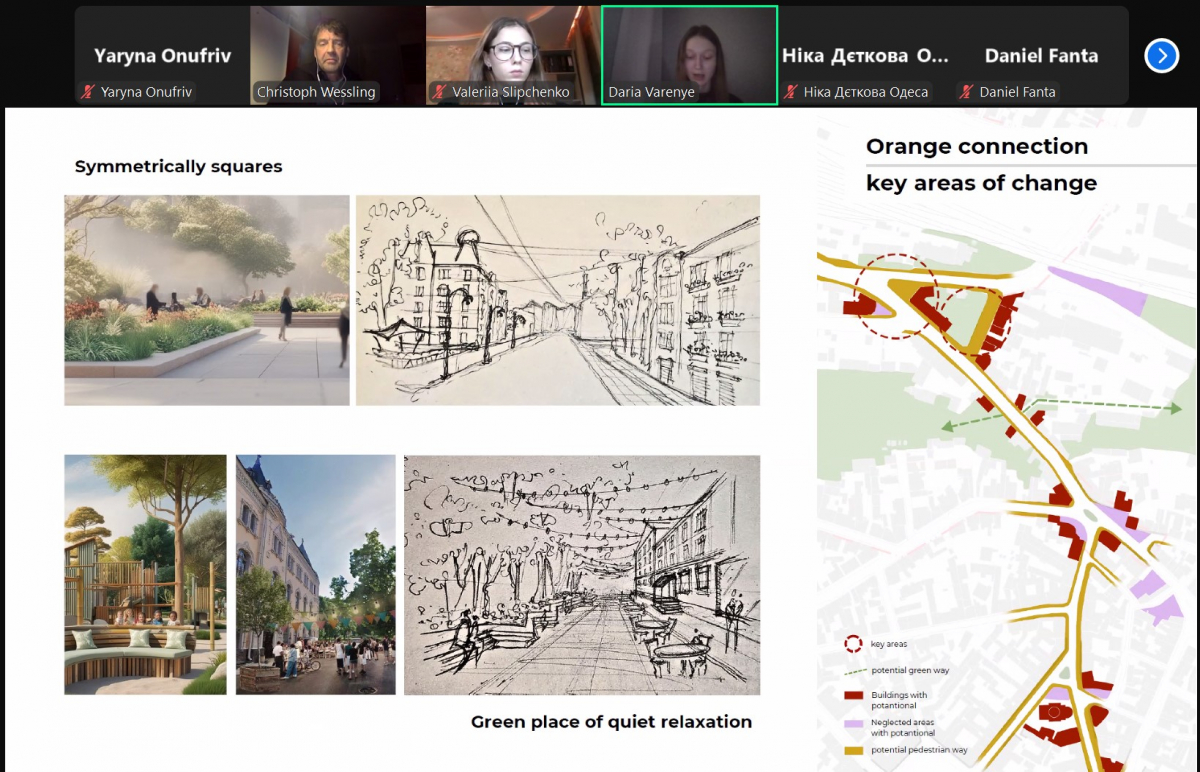The width and height of the screenshot is (1200, 772).
Task: Click the dark red Buildings legend swatch
Action: pos(854,696)
